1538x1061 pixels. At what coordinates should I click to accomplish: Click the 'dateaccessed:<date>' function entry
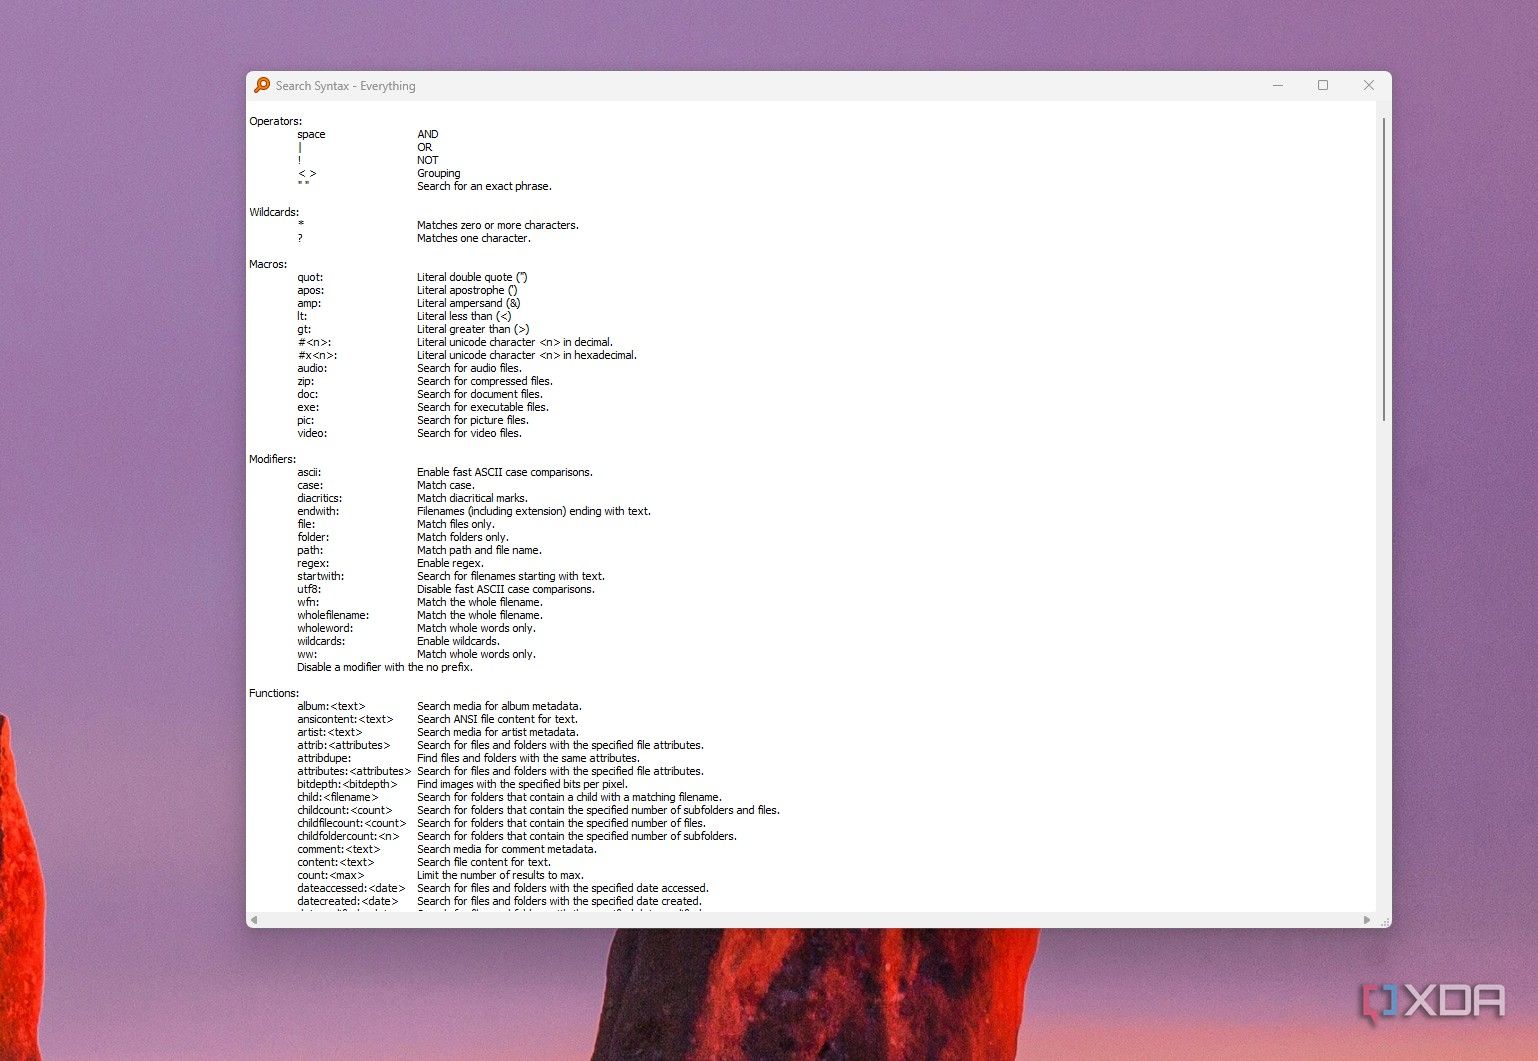tap(351, 888)
